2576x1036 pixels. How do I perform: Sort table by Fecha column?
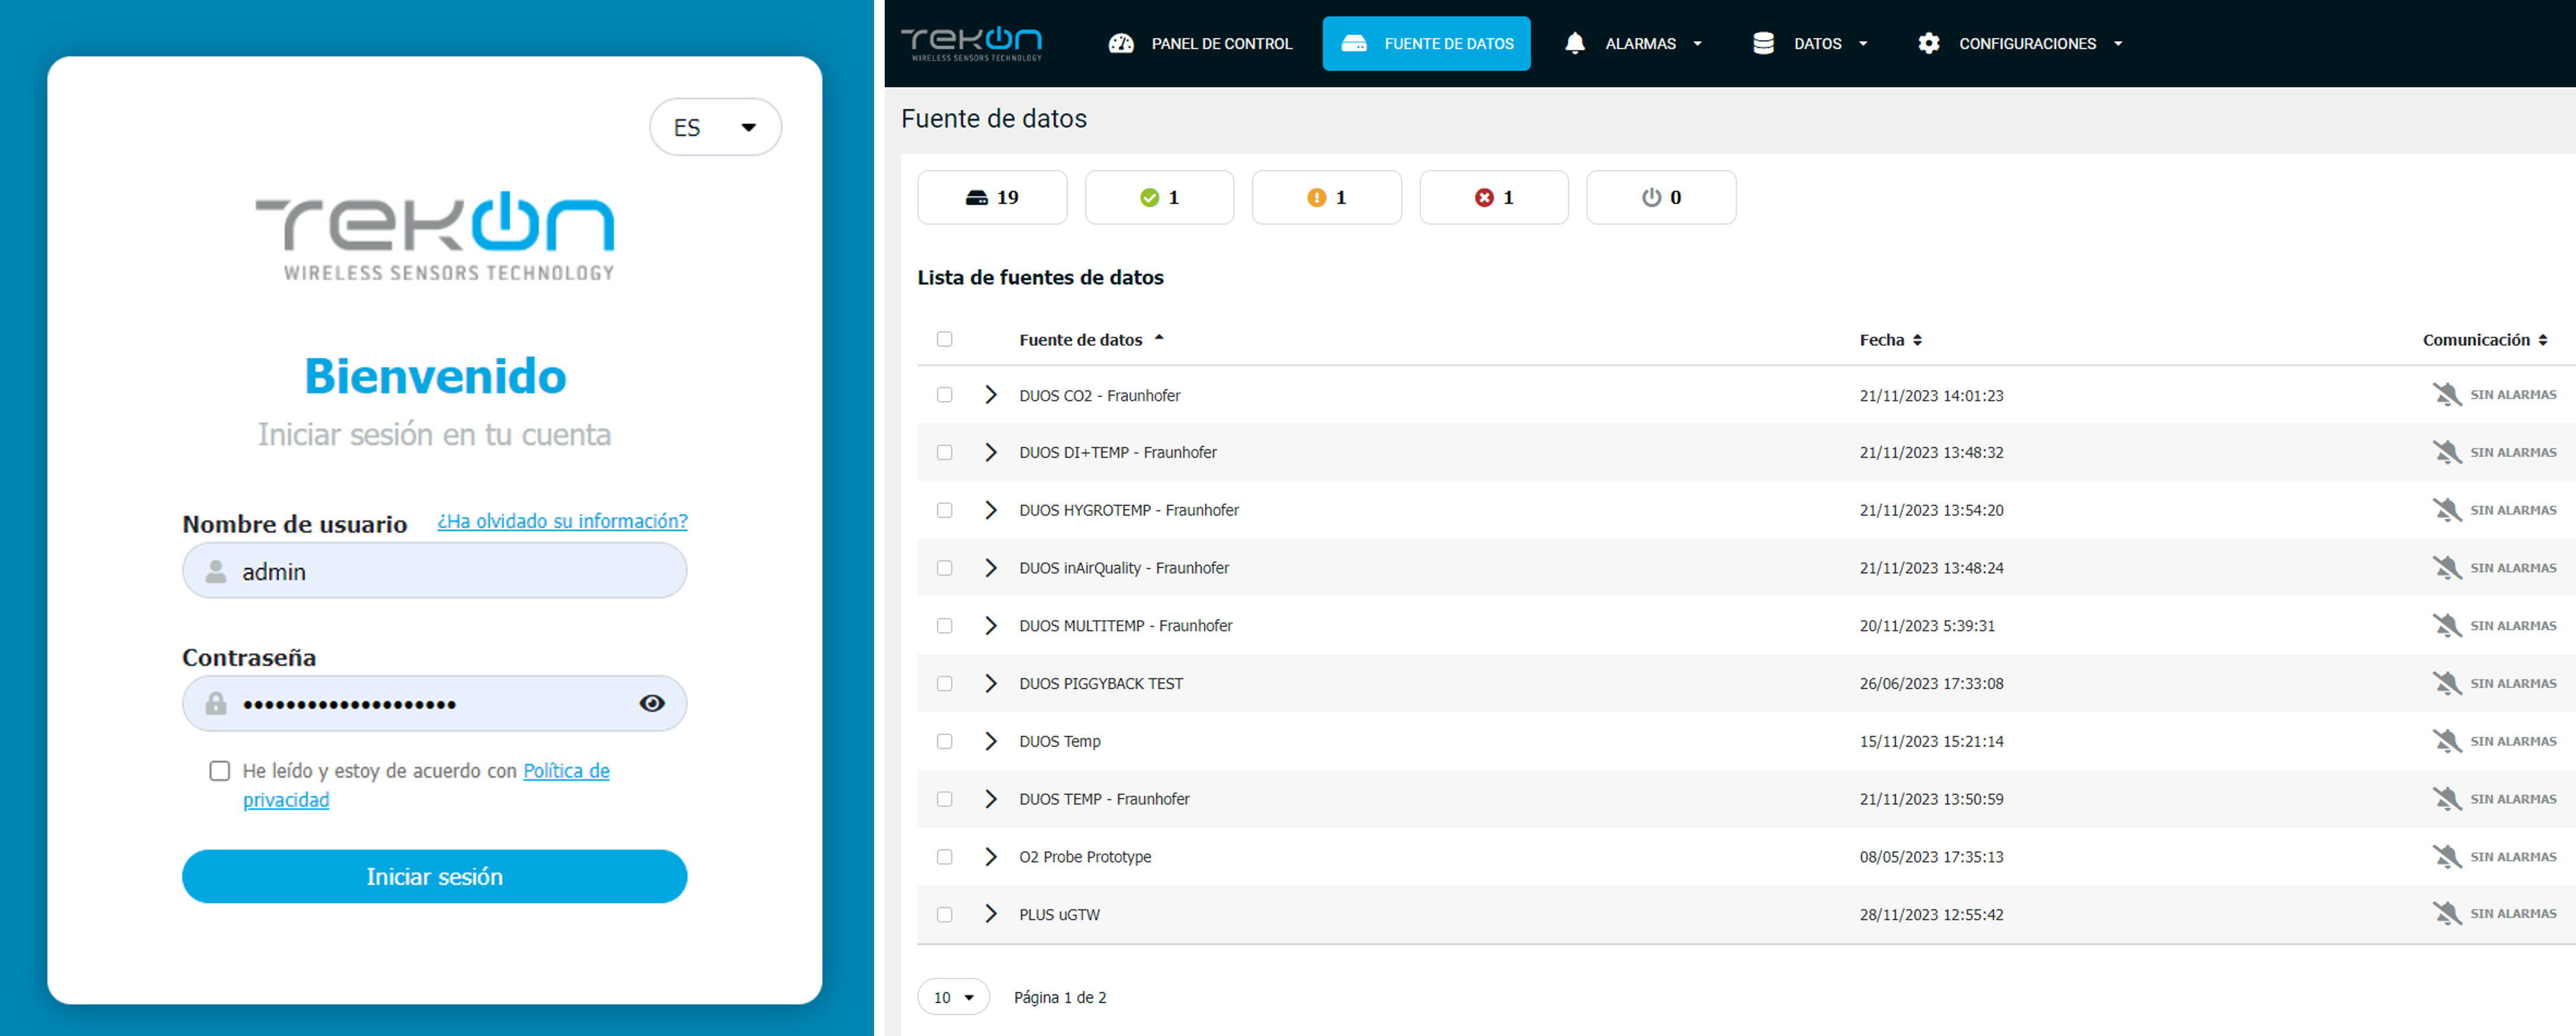click(x=1890, y=340)
